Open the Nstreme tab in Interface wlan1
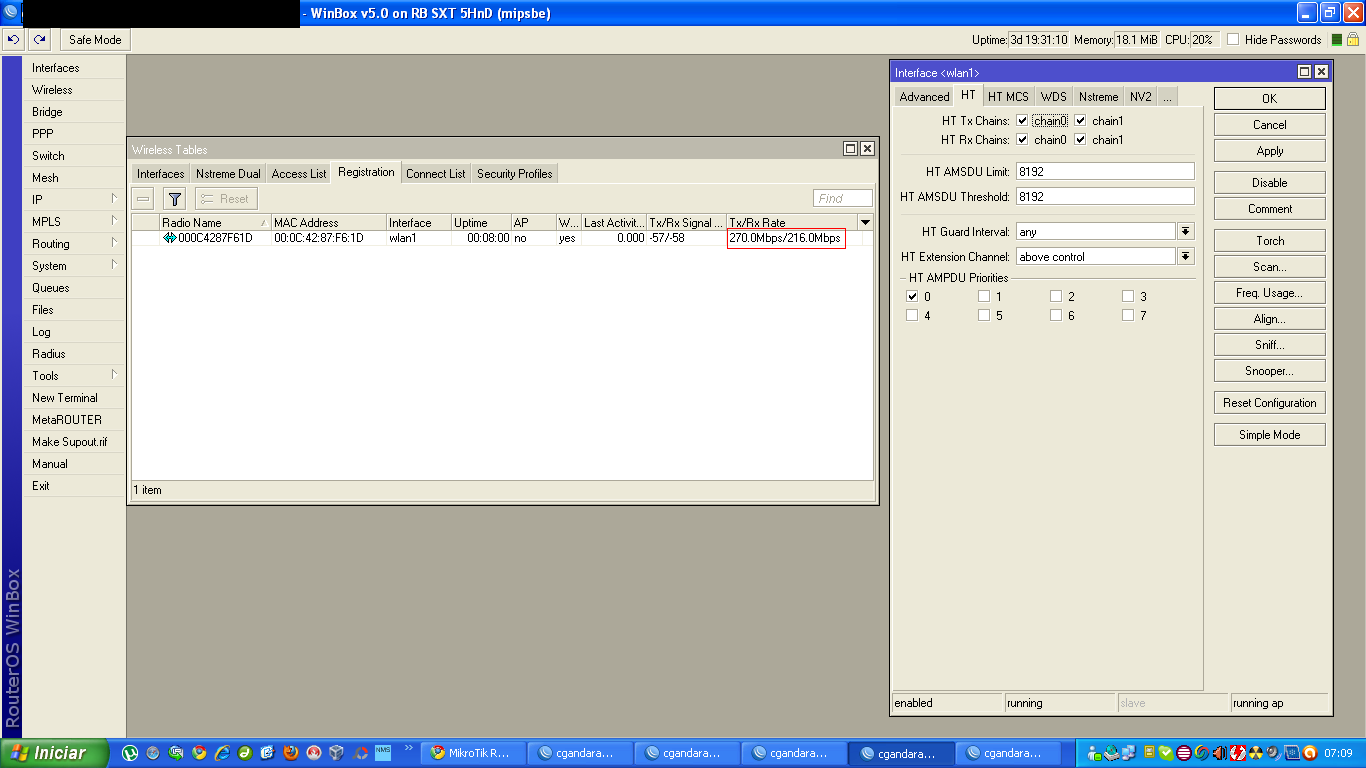The height and width of the screenshot is (768, 1366). click(1098, 97)
